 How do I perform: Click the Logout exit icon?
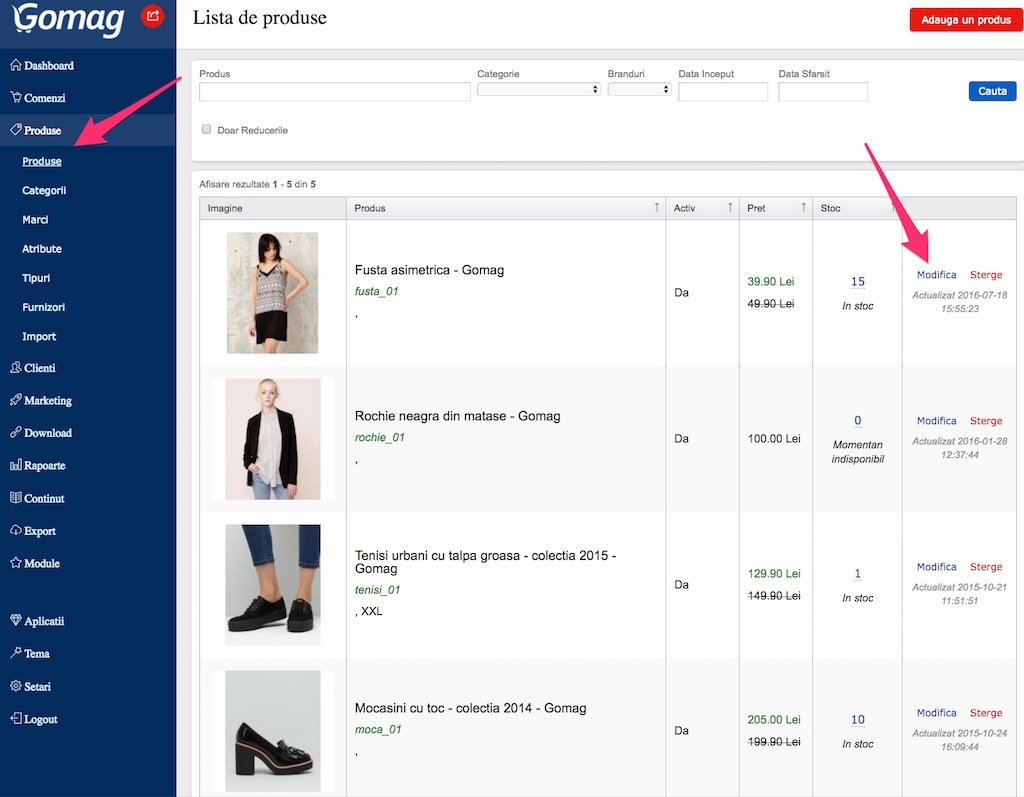(x=15, y=719)
